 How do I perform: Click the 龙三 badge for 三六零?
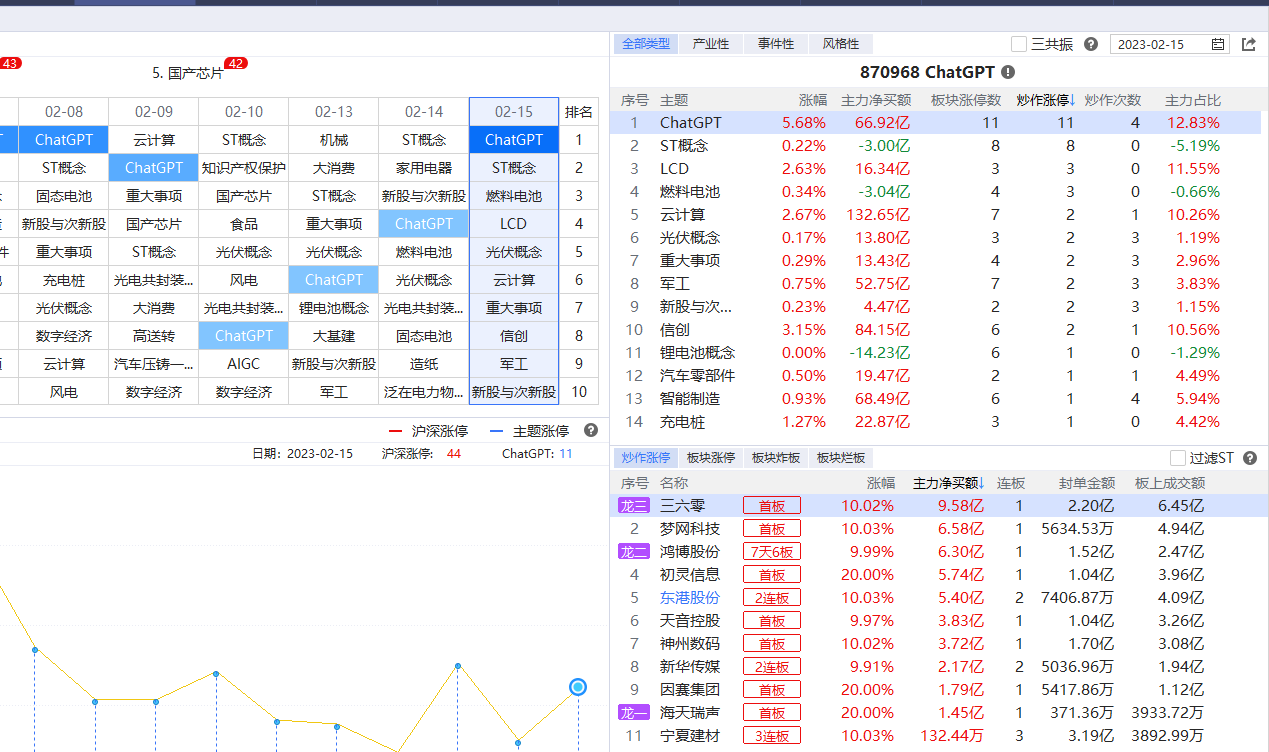click(634, 506)
